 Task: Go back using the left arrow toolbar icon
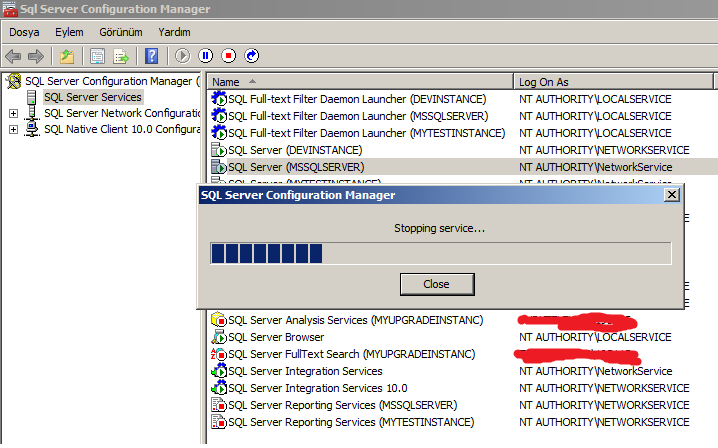pyautogui.click(x=13, y=56)
